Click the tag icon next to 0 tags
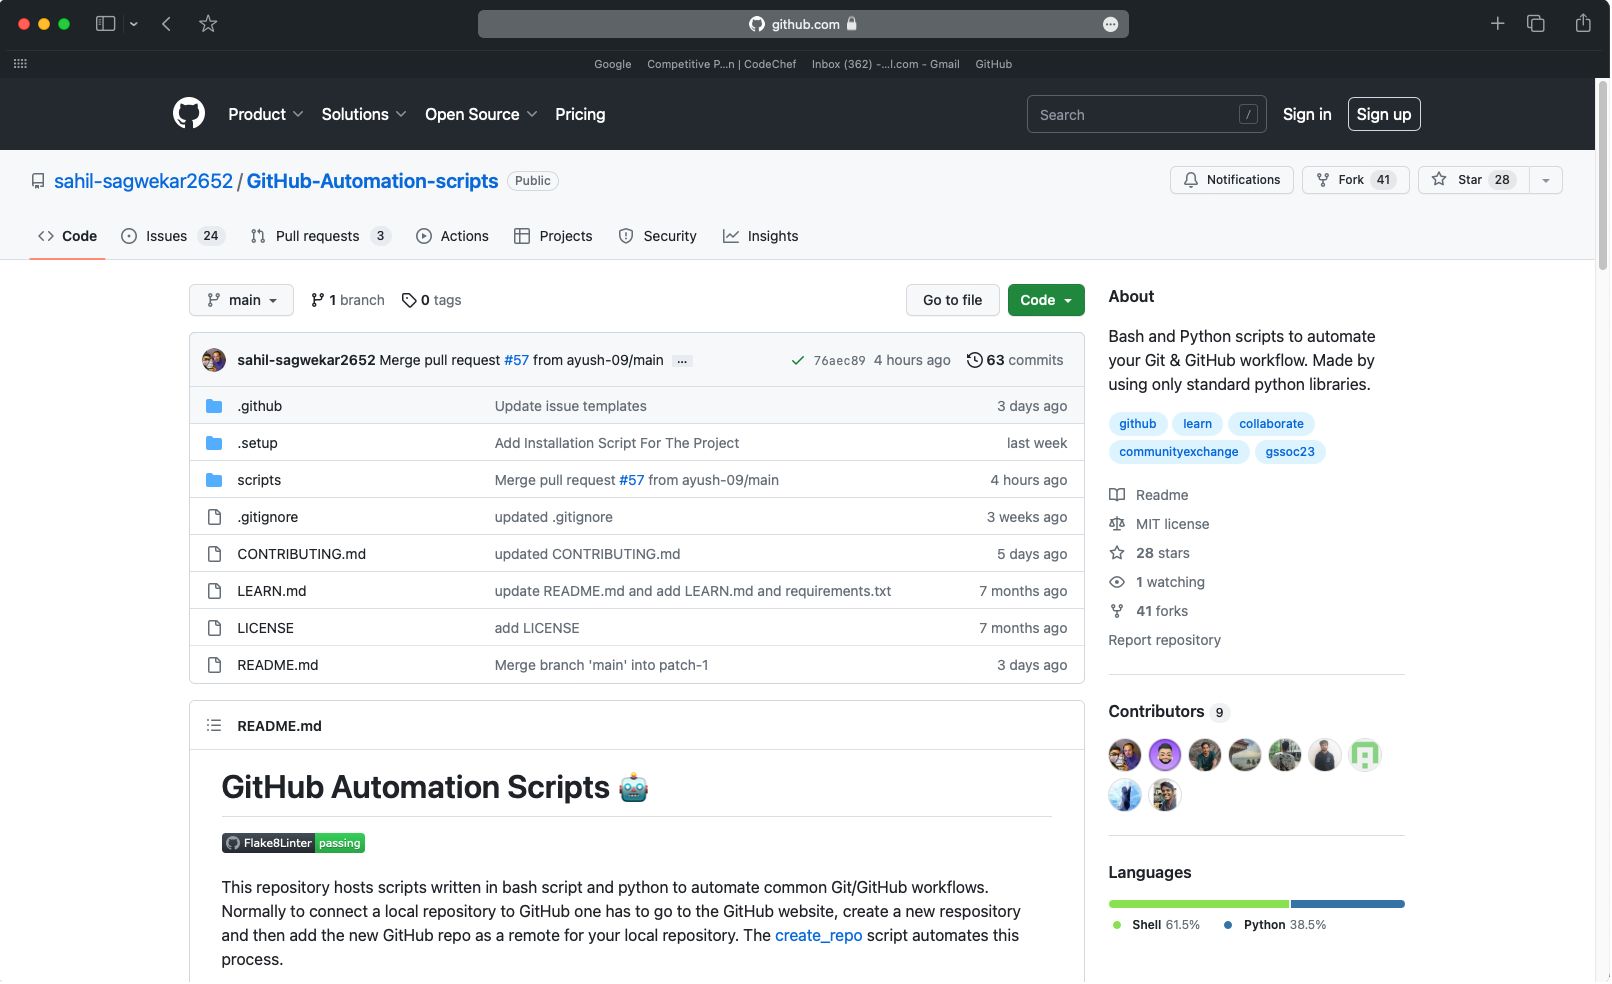Image resolution: width=1612 pixels, height=984 pixels. click(409, 300)
